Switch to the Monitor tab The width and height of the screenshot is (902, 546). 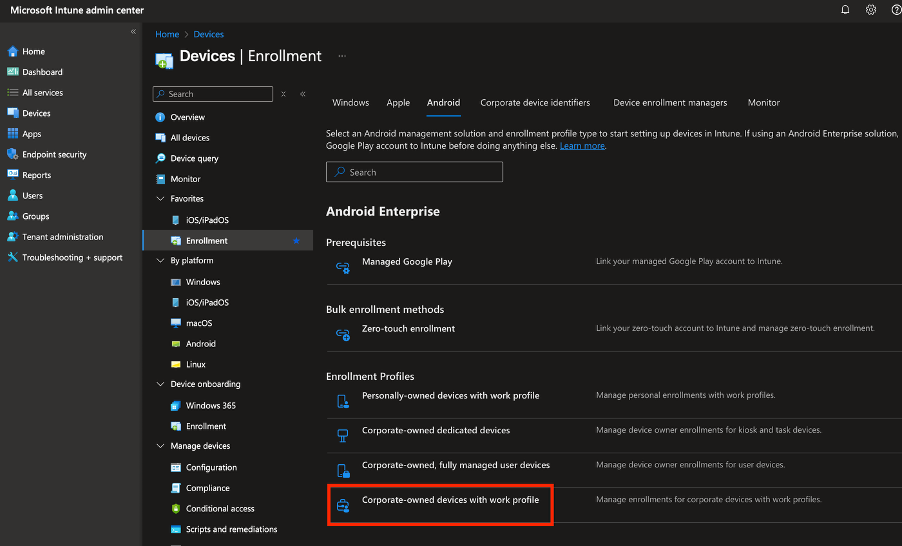click(764, 102)
